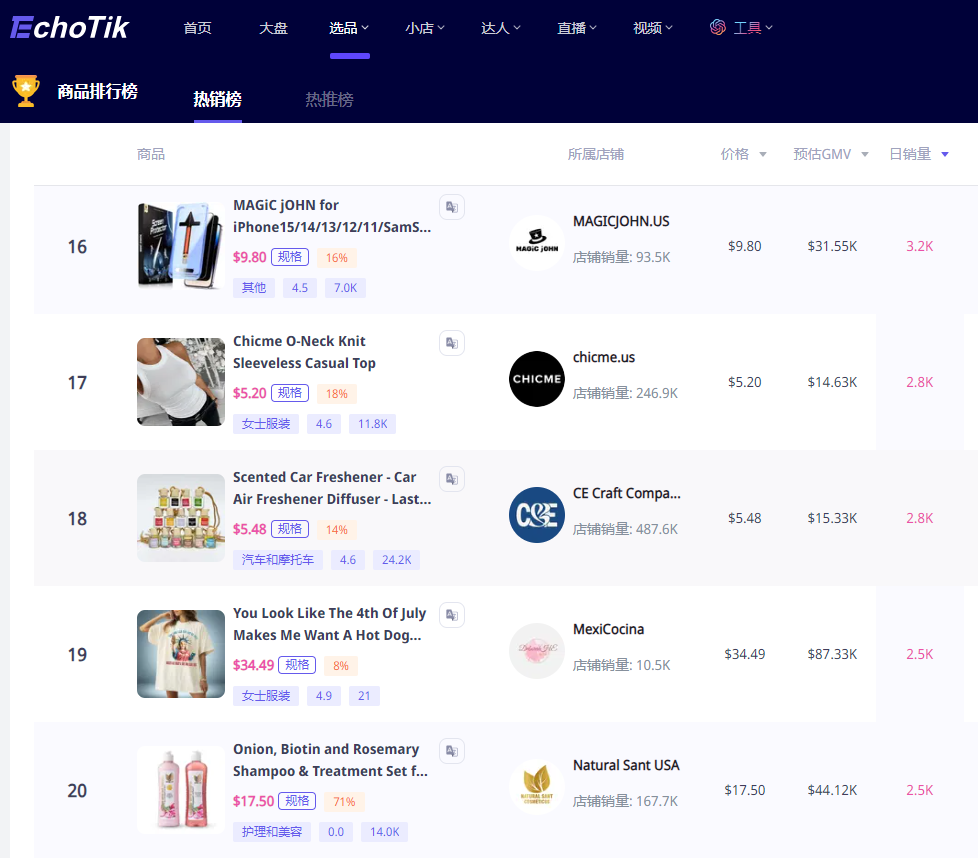The image size is (978, 858).
Task: Translate the Onion Biotin Shampoo title
Action: tap(451, 751)
